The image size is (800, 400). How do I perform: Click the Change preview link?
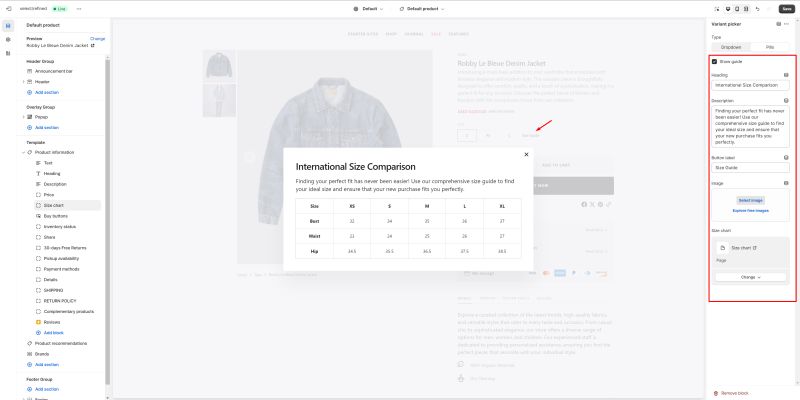[x=97, y=39]
